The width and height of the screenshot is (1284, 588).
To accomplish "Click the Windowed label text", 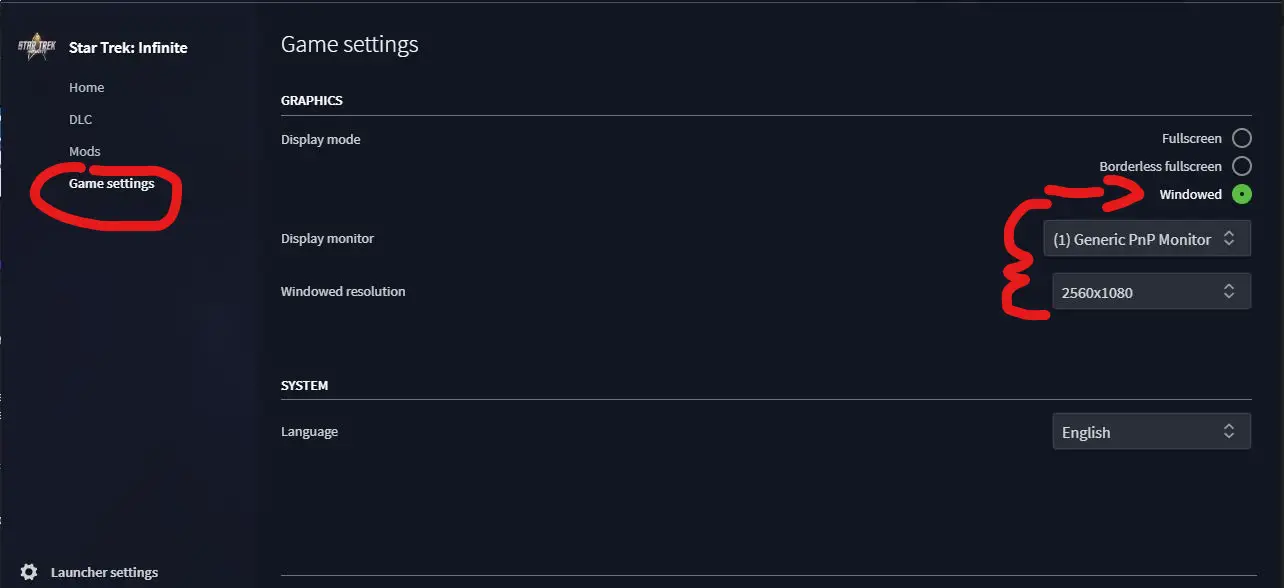I will [x=1190, y=195].
